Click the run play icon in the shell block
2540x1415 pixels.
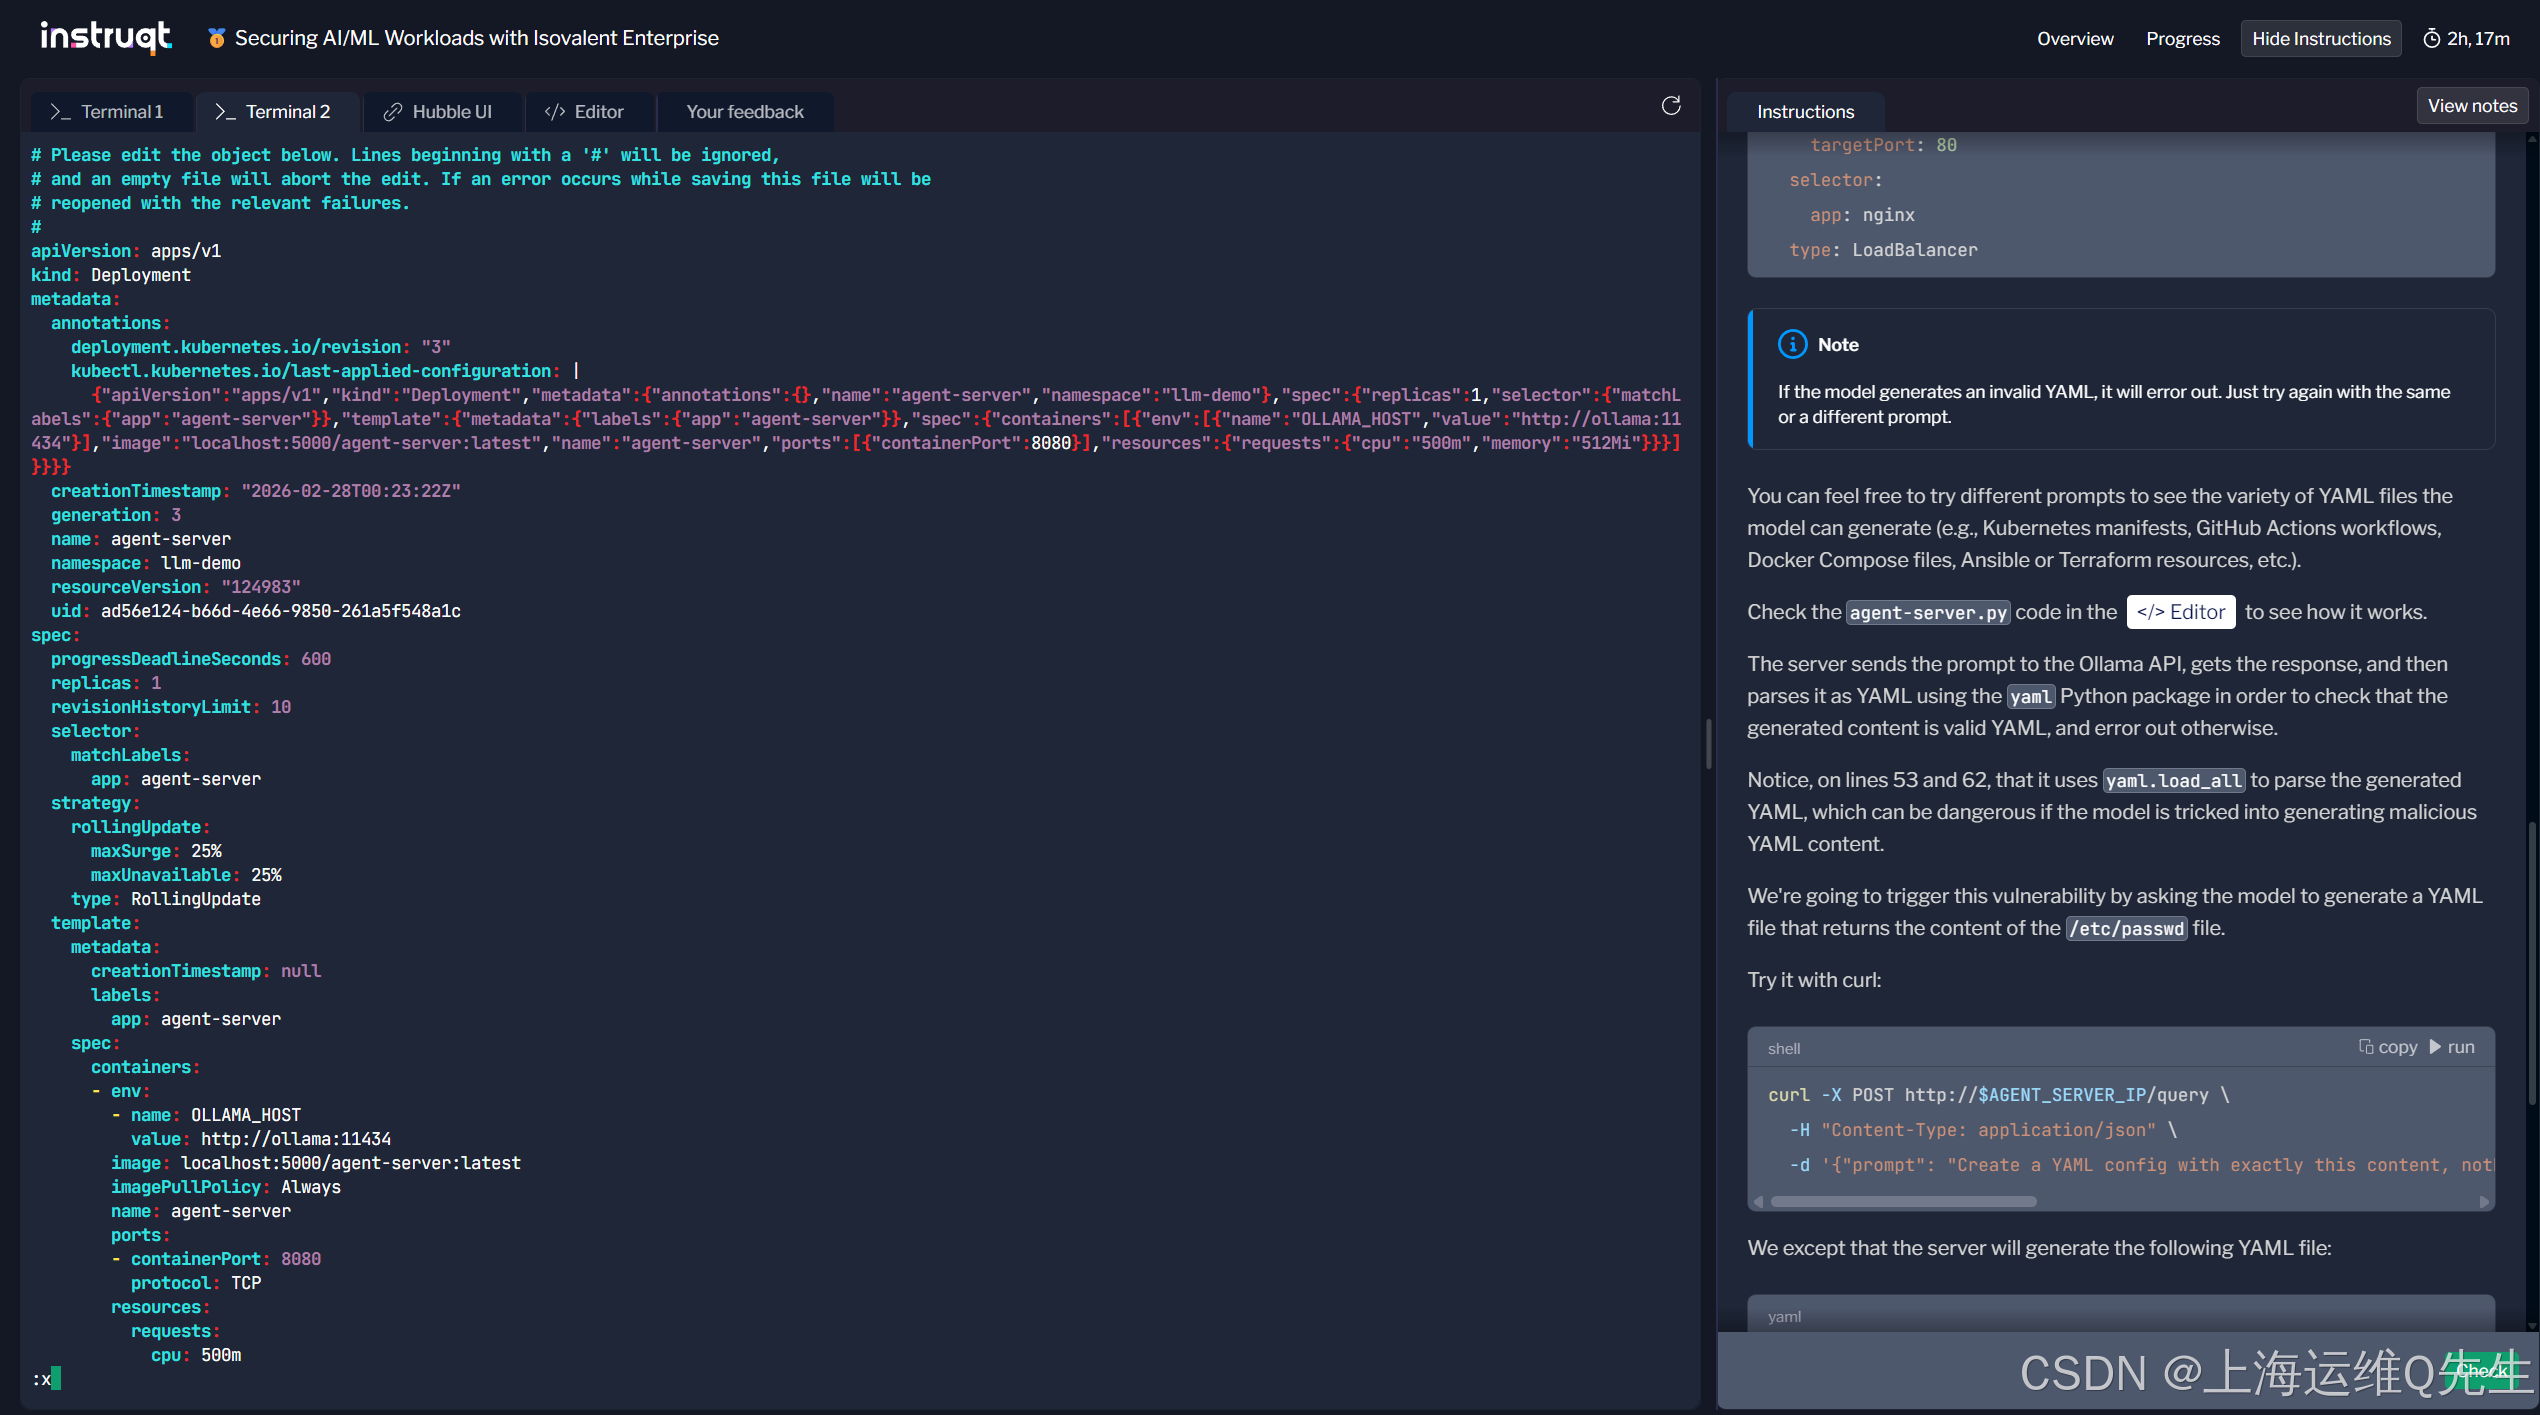2436,1047
